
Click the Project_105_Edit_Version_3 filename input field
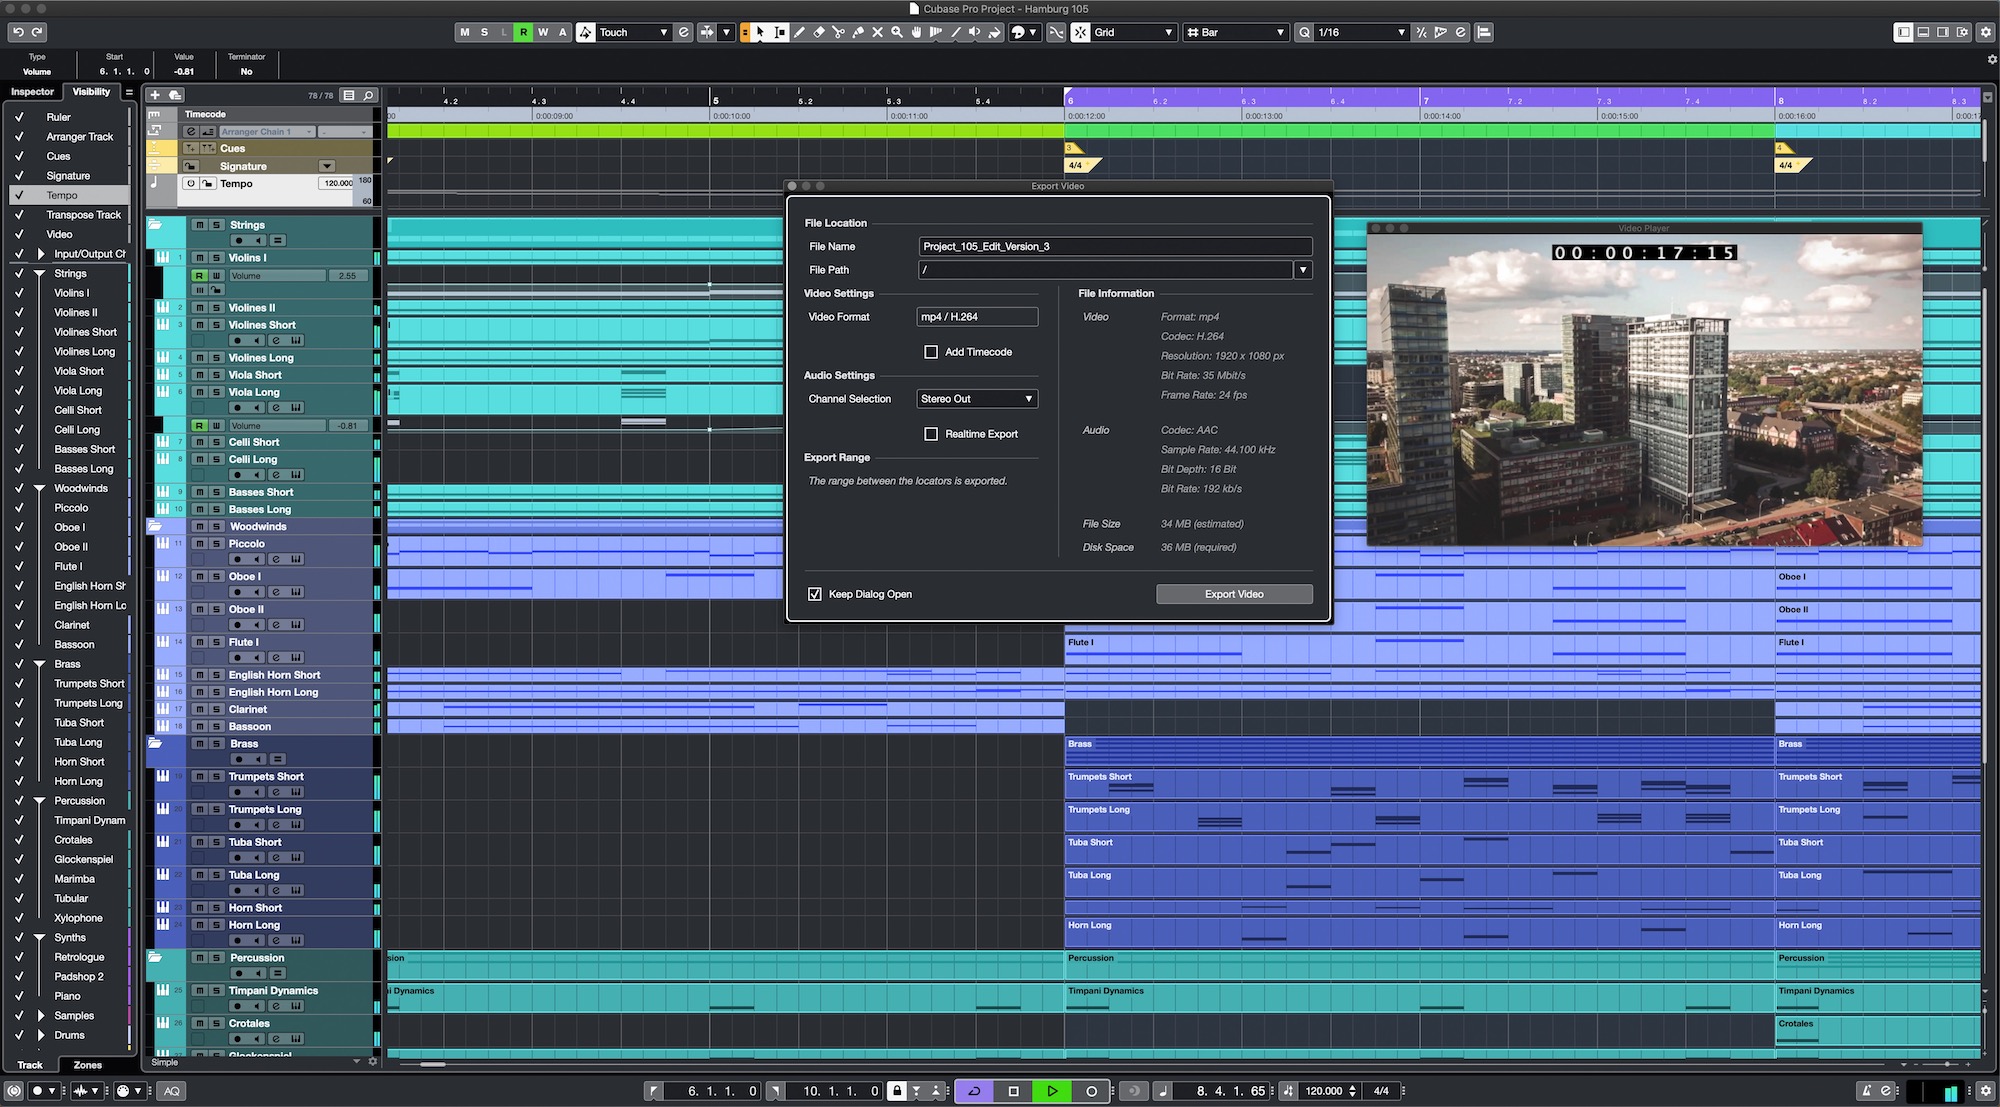[1111, 247]
